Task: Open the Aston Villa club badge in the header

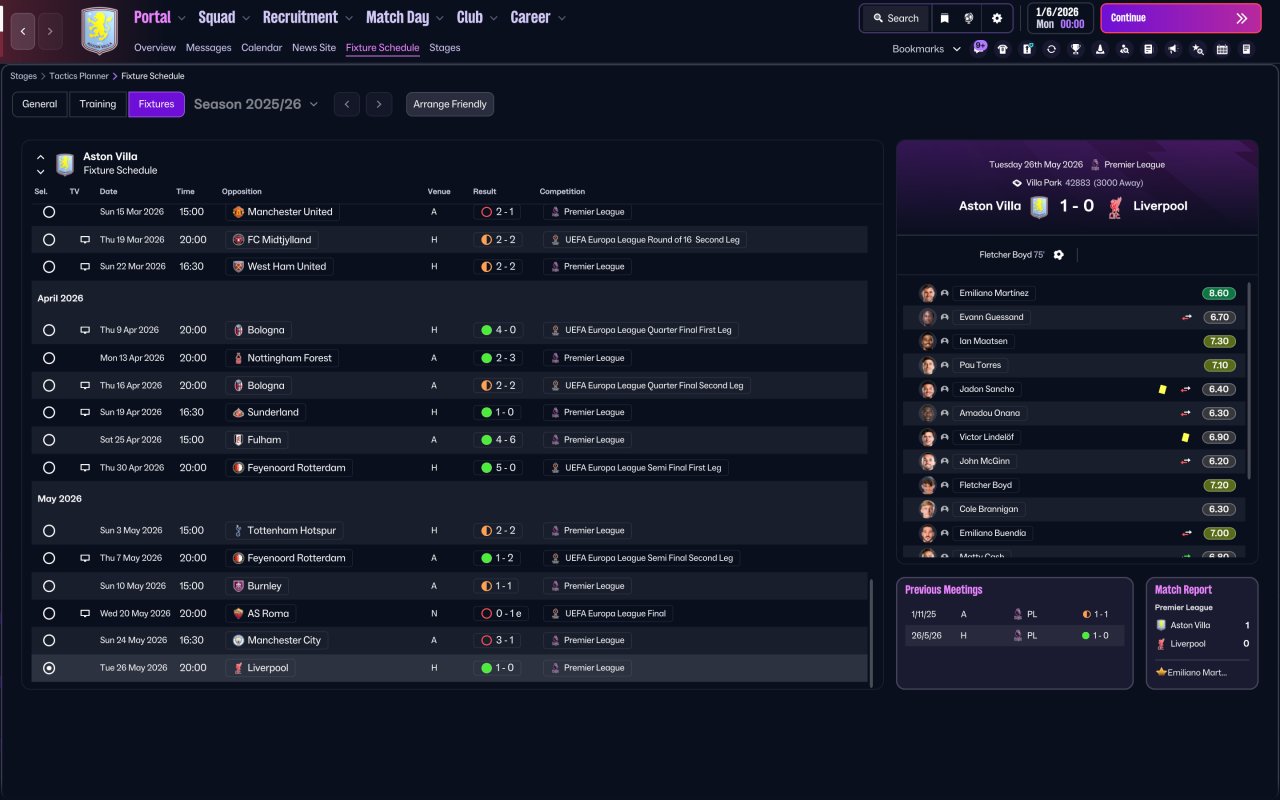Action: (x=99, y=31)
